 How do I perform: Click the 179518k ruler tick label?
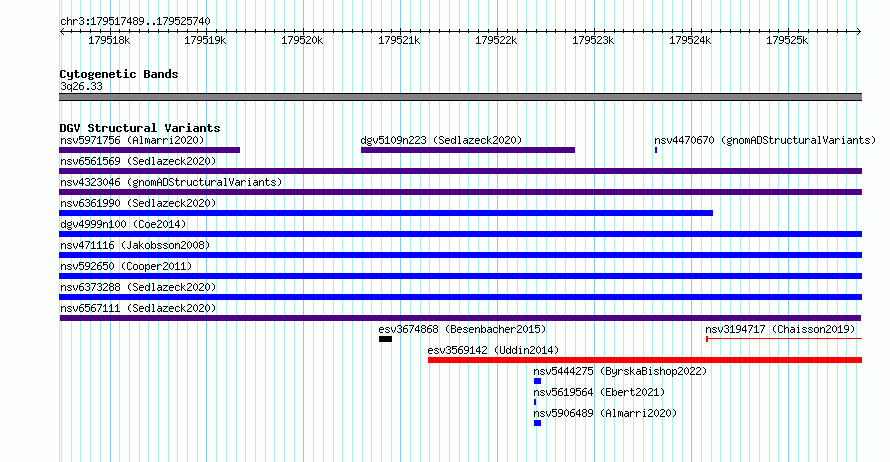[x=109, y=40]
